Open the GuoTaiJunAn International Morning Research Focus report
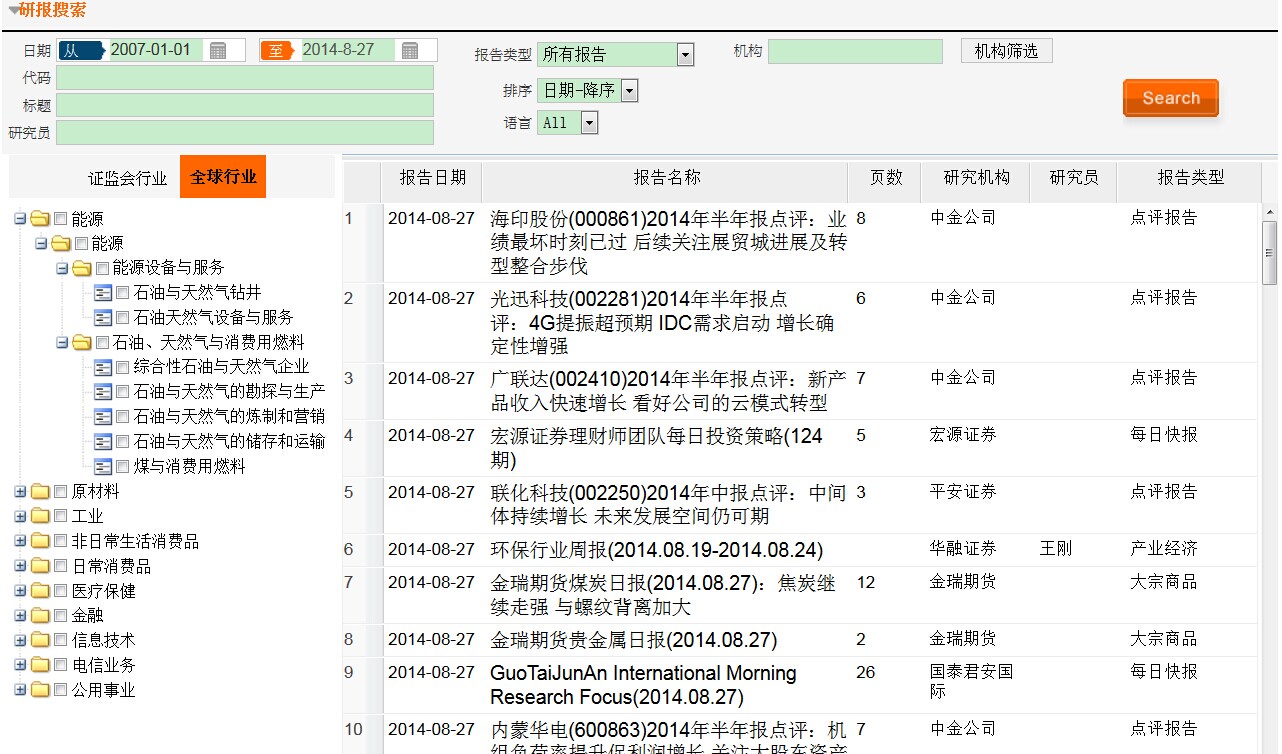The height and width of the screenshot is (754, 1282). 643,685
